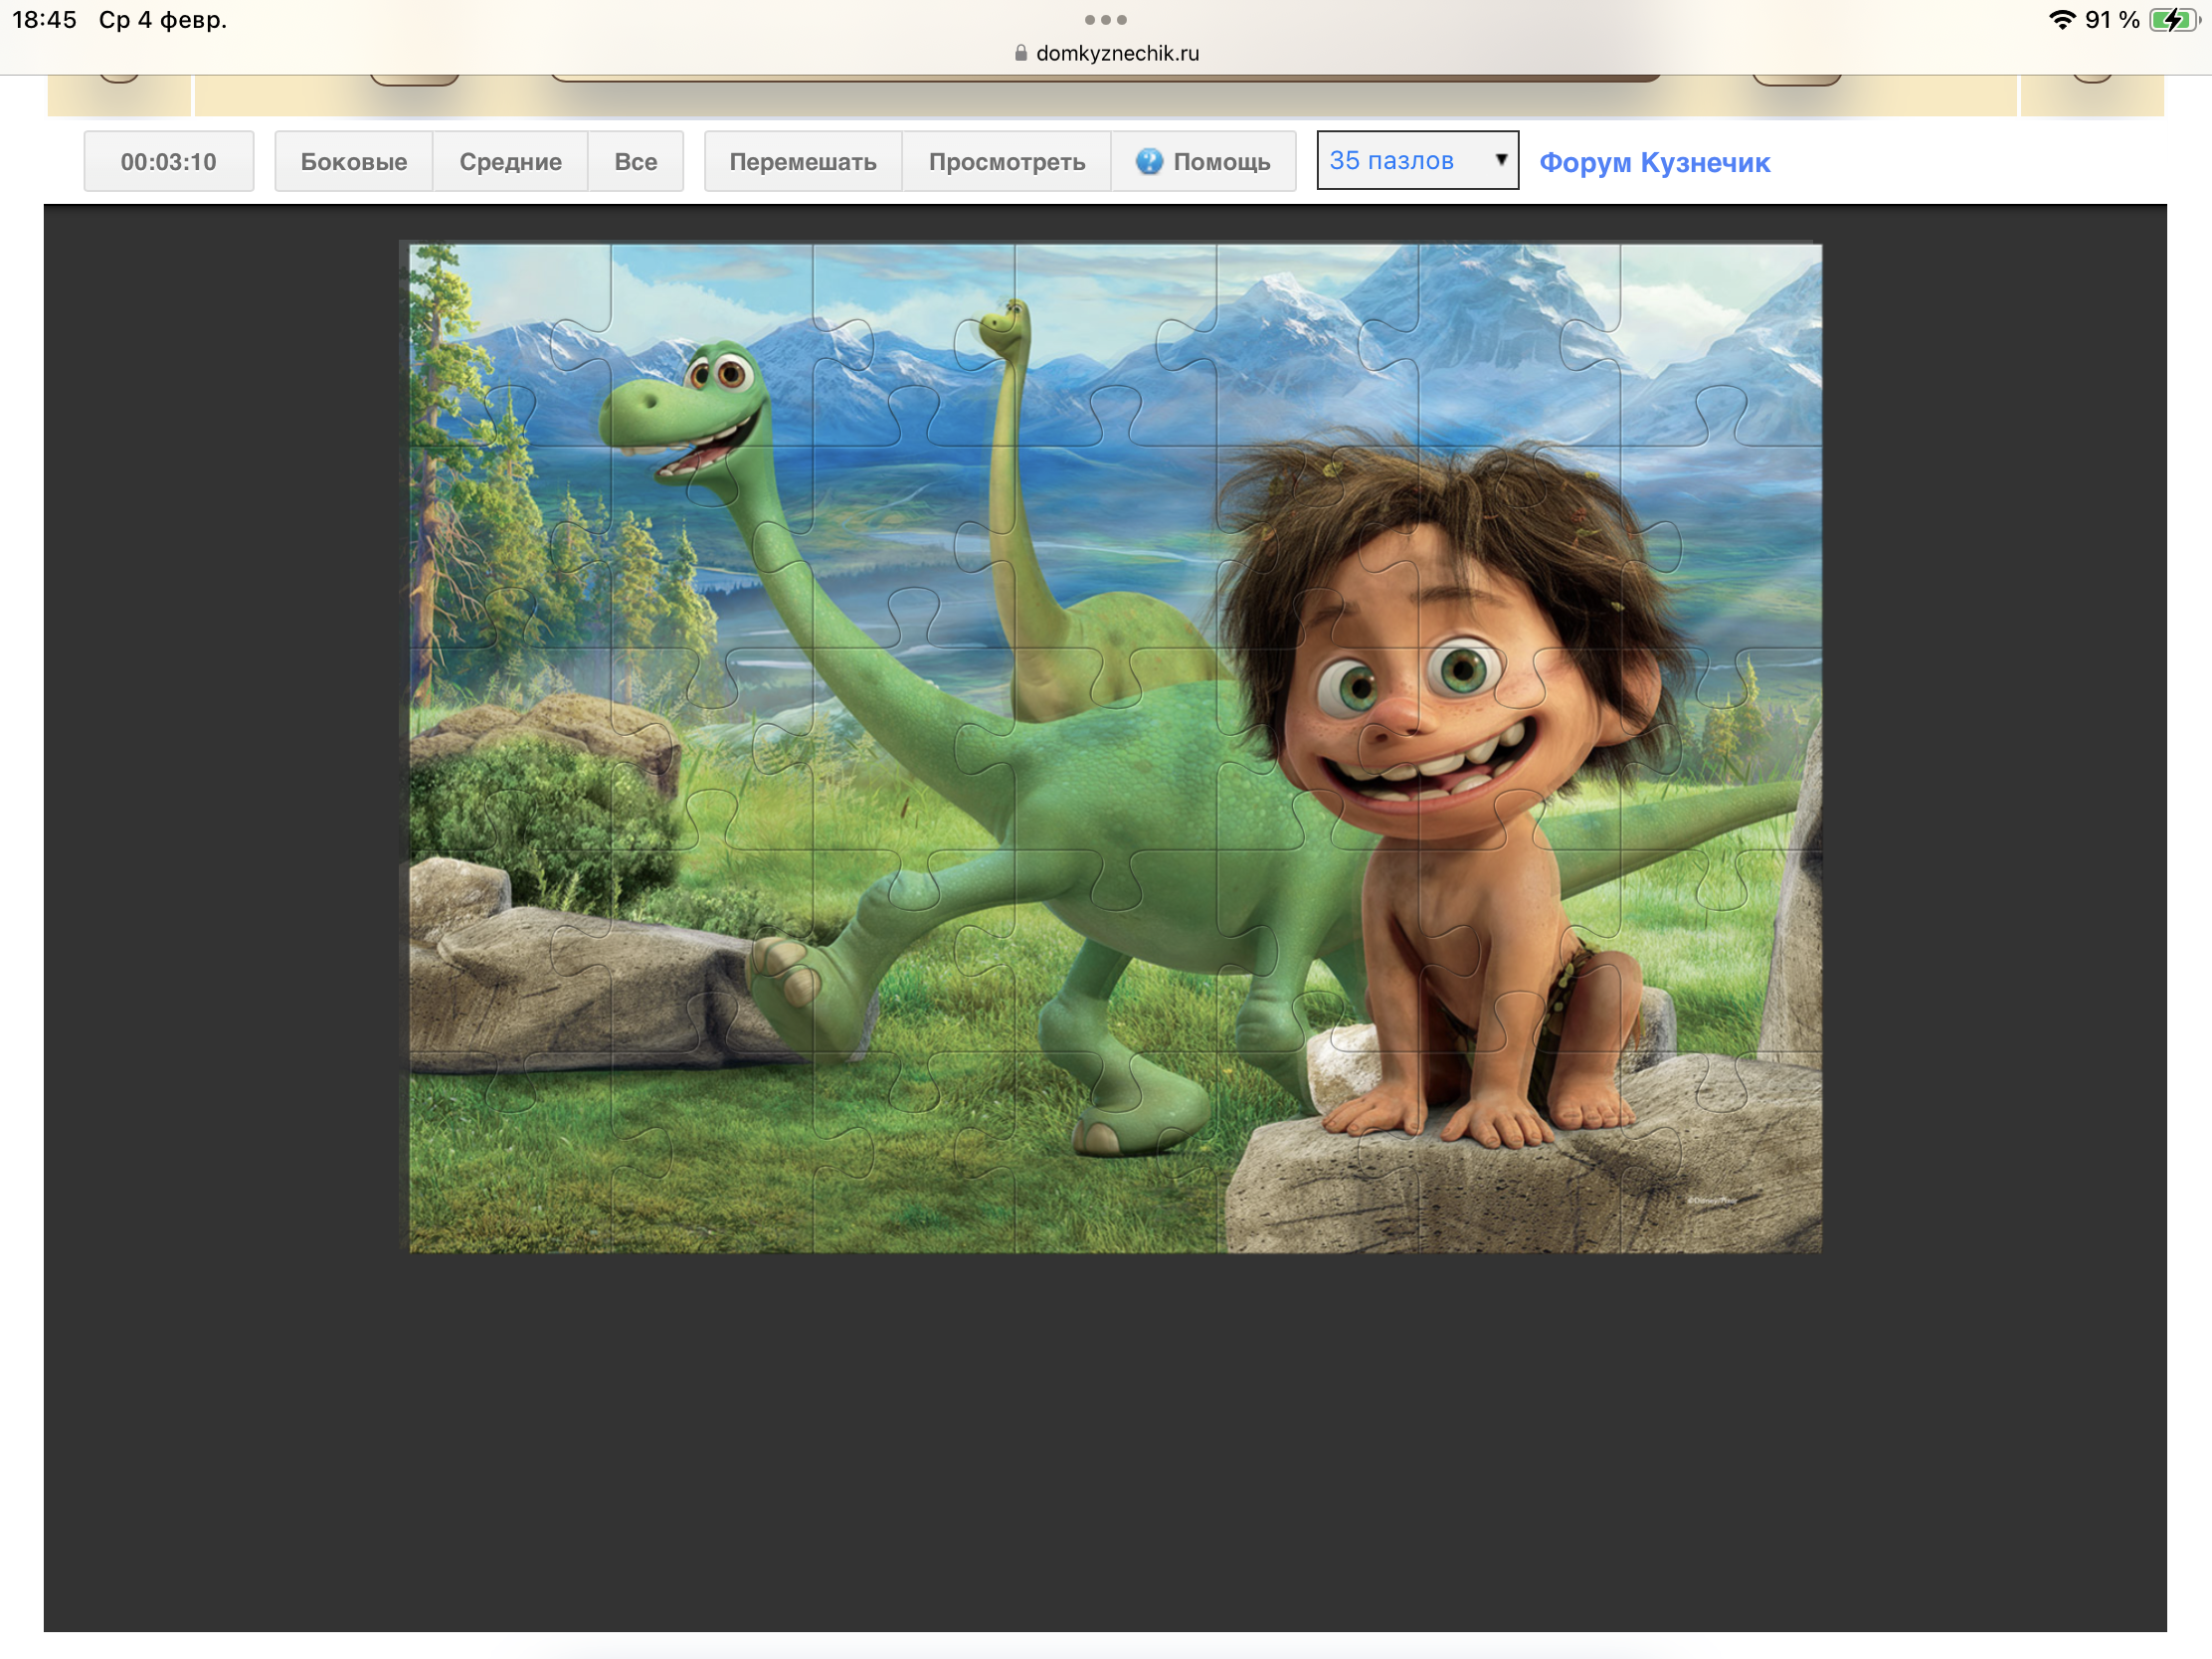Screen dimensions: 2212x1659
Task: Tap the domkyznechik.ru address field
Action: tap(1116, 53)
